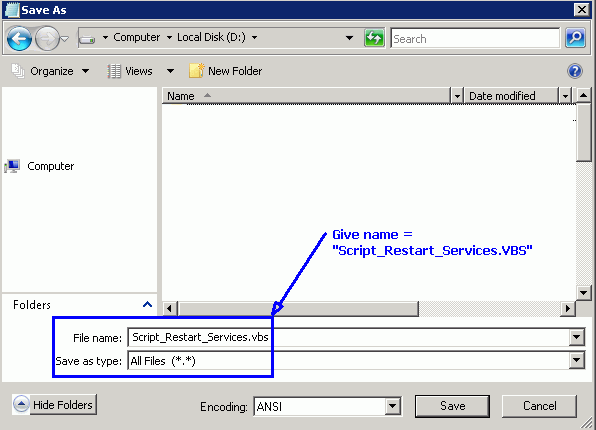Click the Hide Folders button
Screen dimensions: 596x430
pos(63,405)
